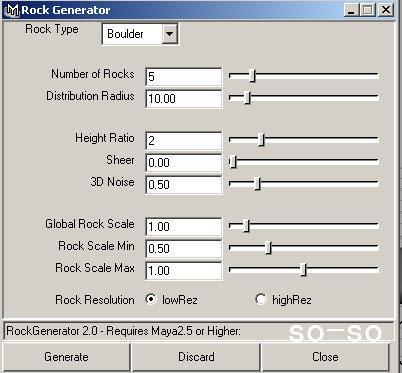Image resolution: width=402 pixels, height=373 pixels.
Task: Click the Maya icon in title bar
Action: [x=12, y=10]
